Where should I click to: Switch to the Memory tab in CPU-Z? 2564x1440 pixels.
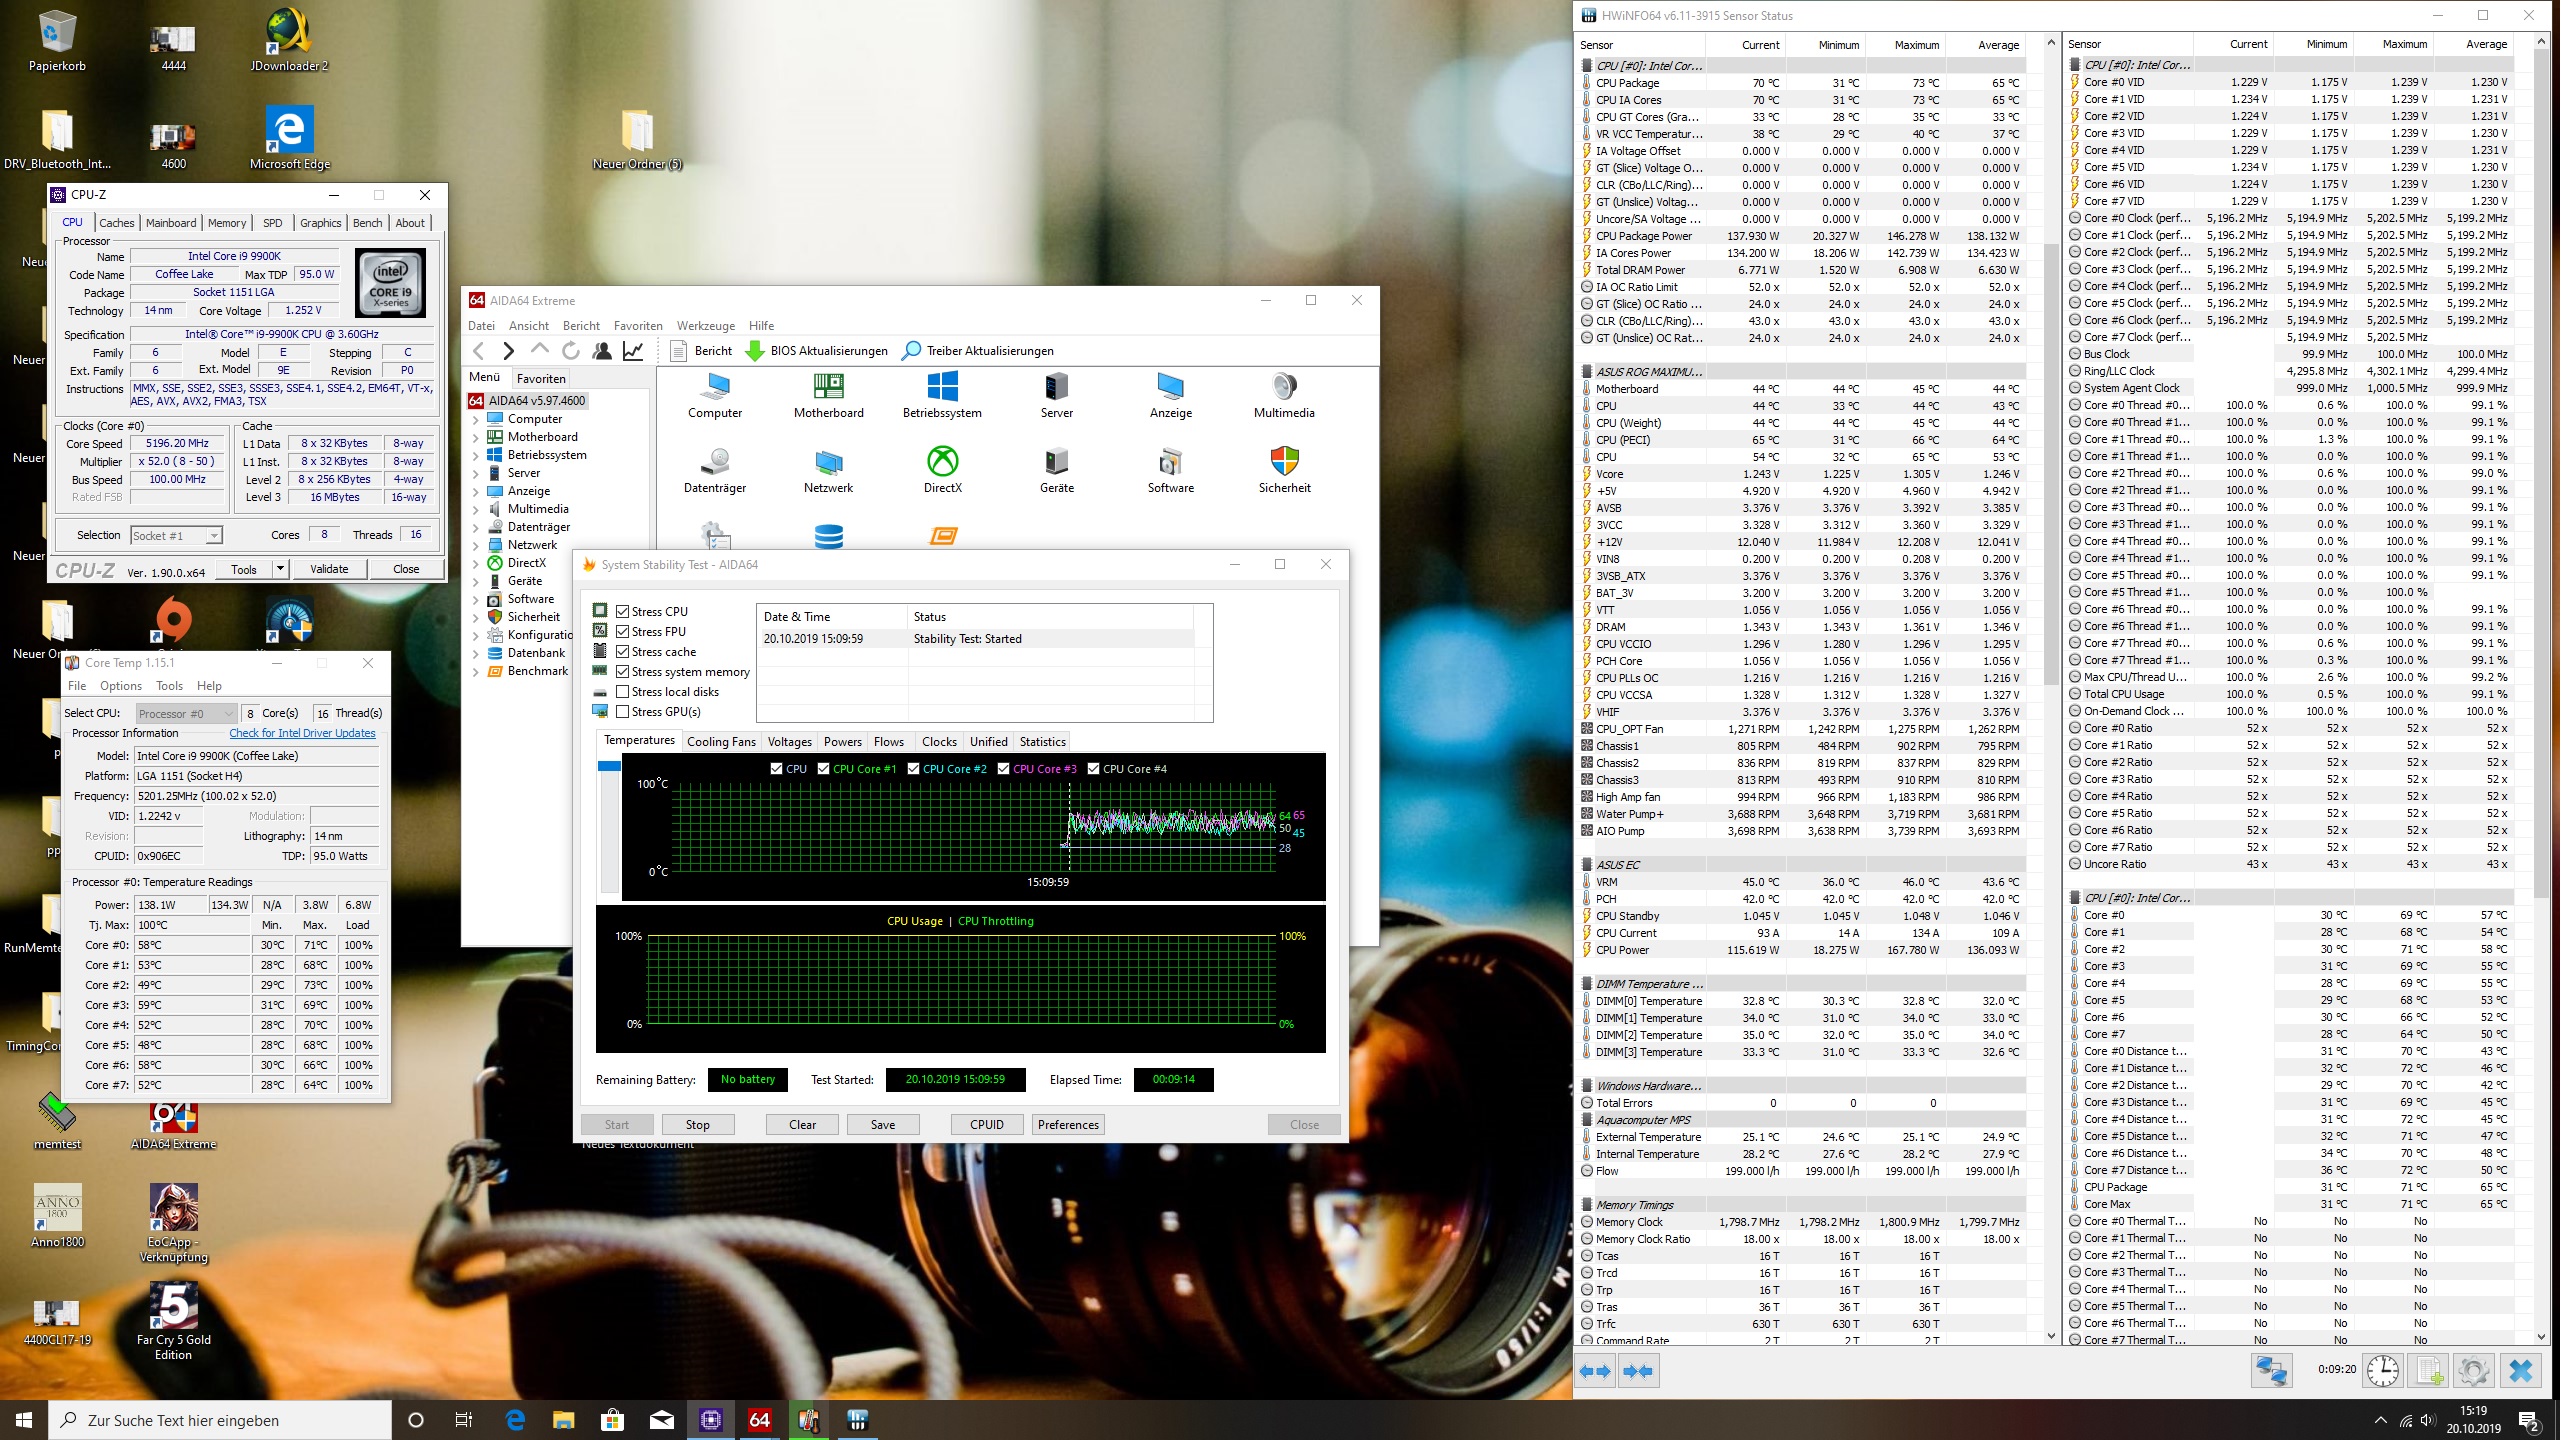click(x=227, y=223)
